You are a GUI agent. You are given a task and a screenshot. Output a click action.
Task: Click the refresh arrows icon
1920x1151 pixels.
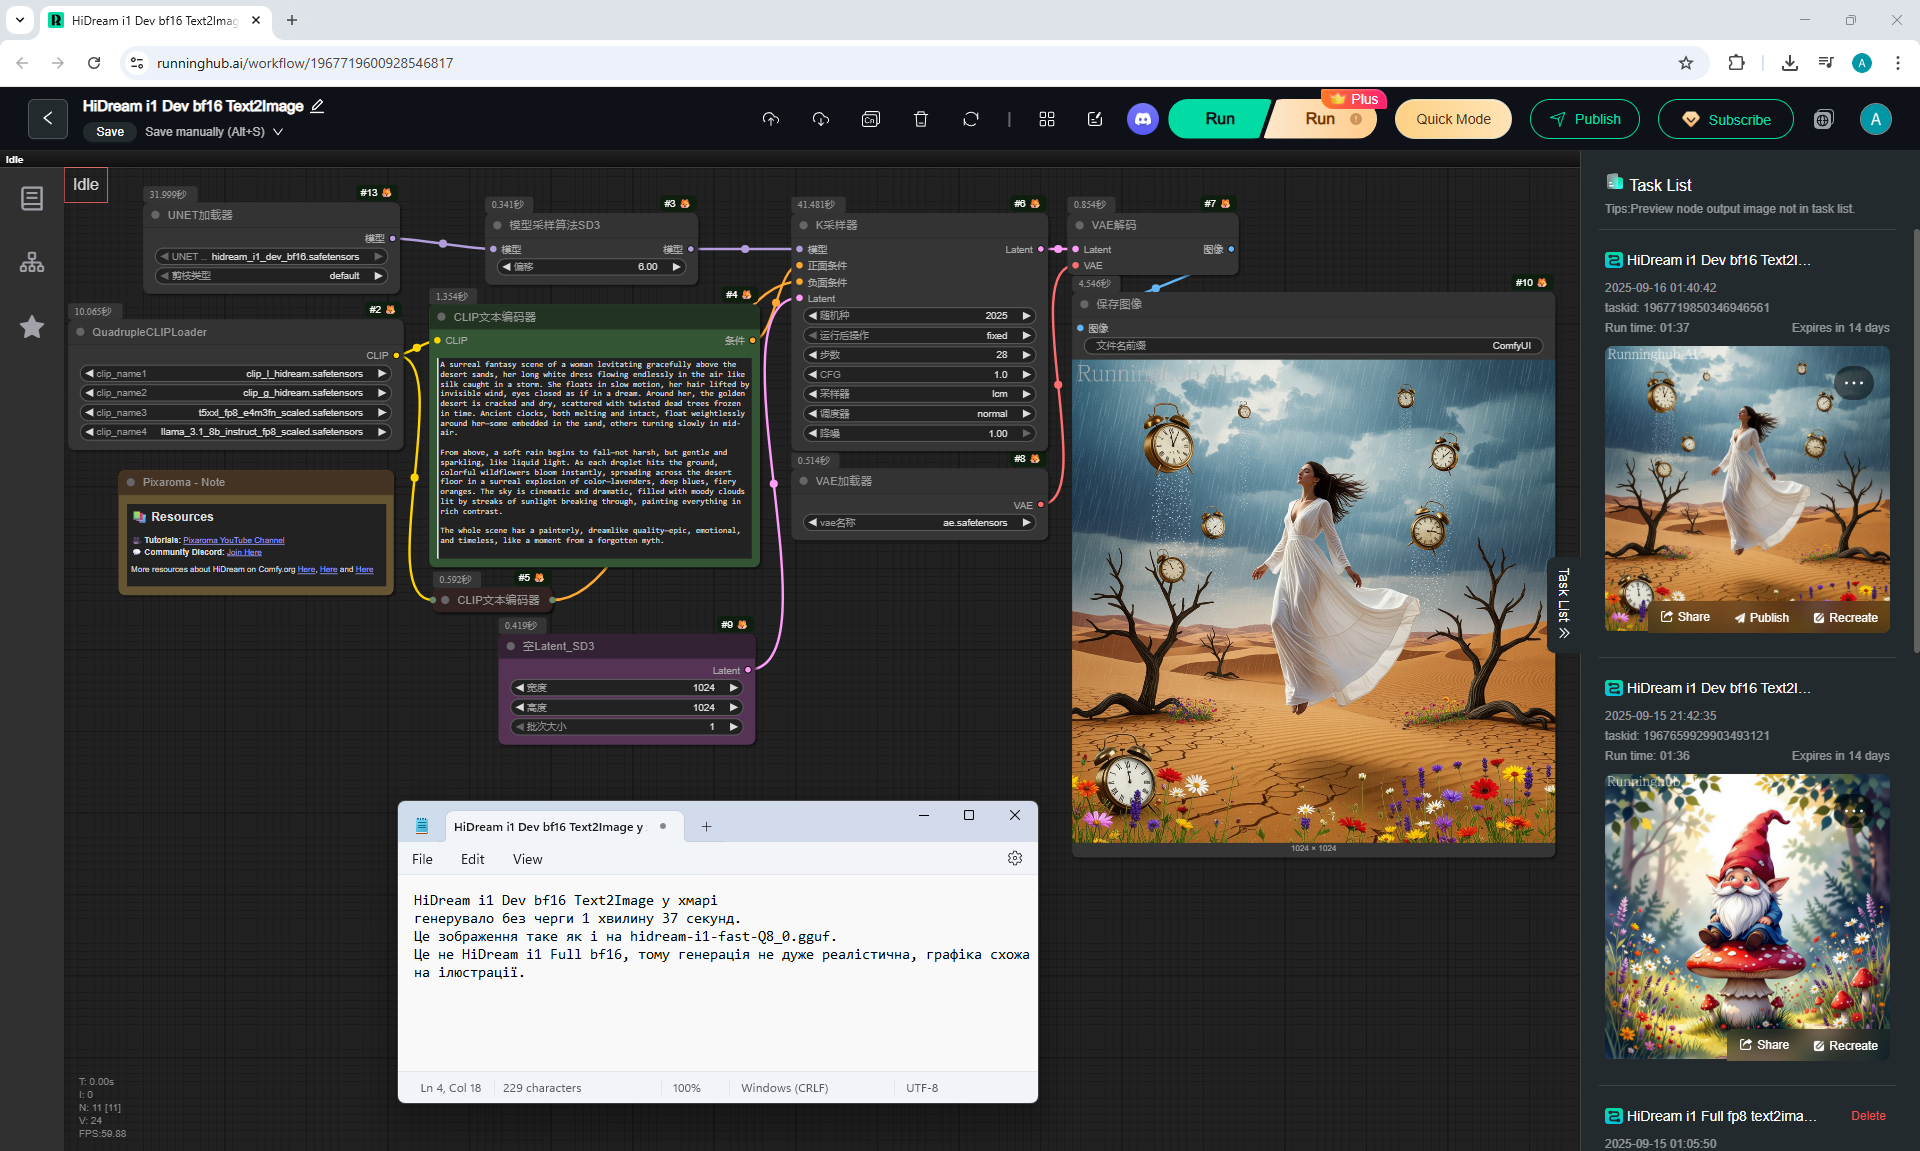(x=970, y=119)
